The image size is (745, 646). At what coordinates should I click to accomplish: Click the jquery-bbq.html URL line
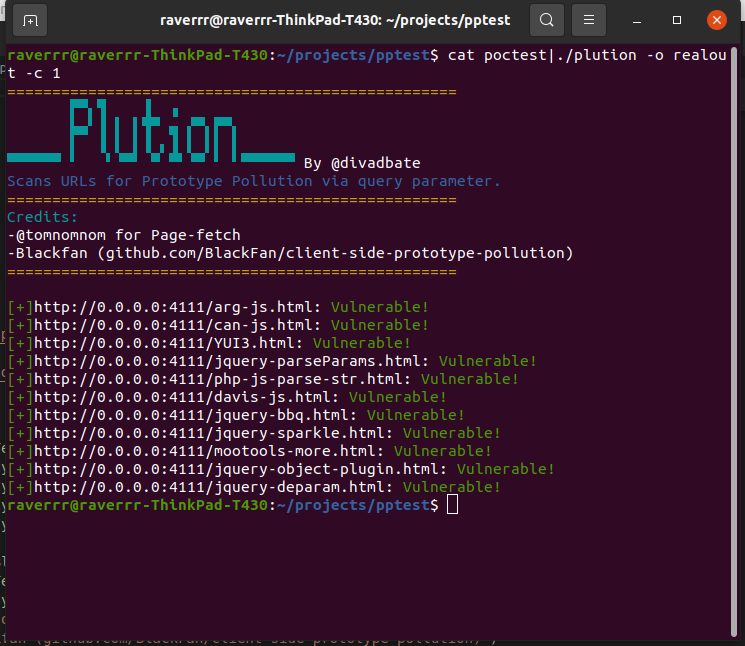click(236, 415)
